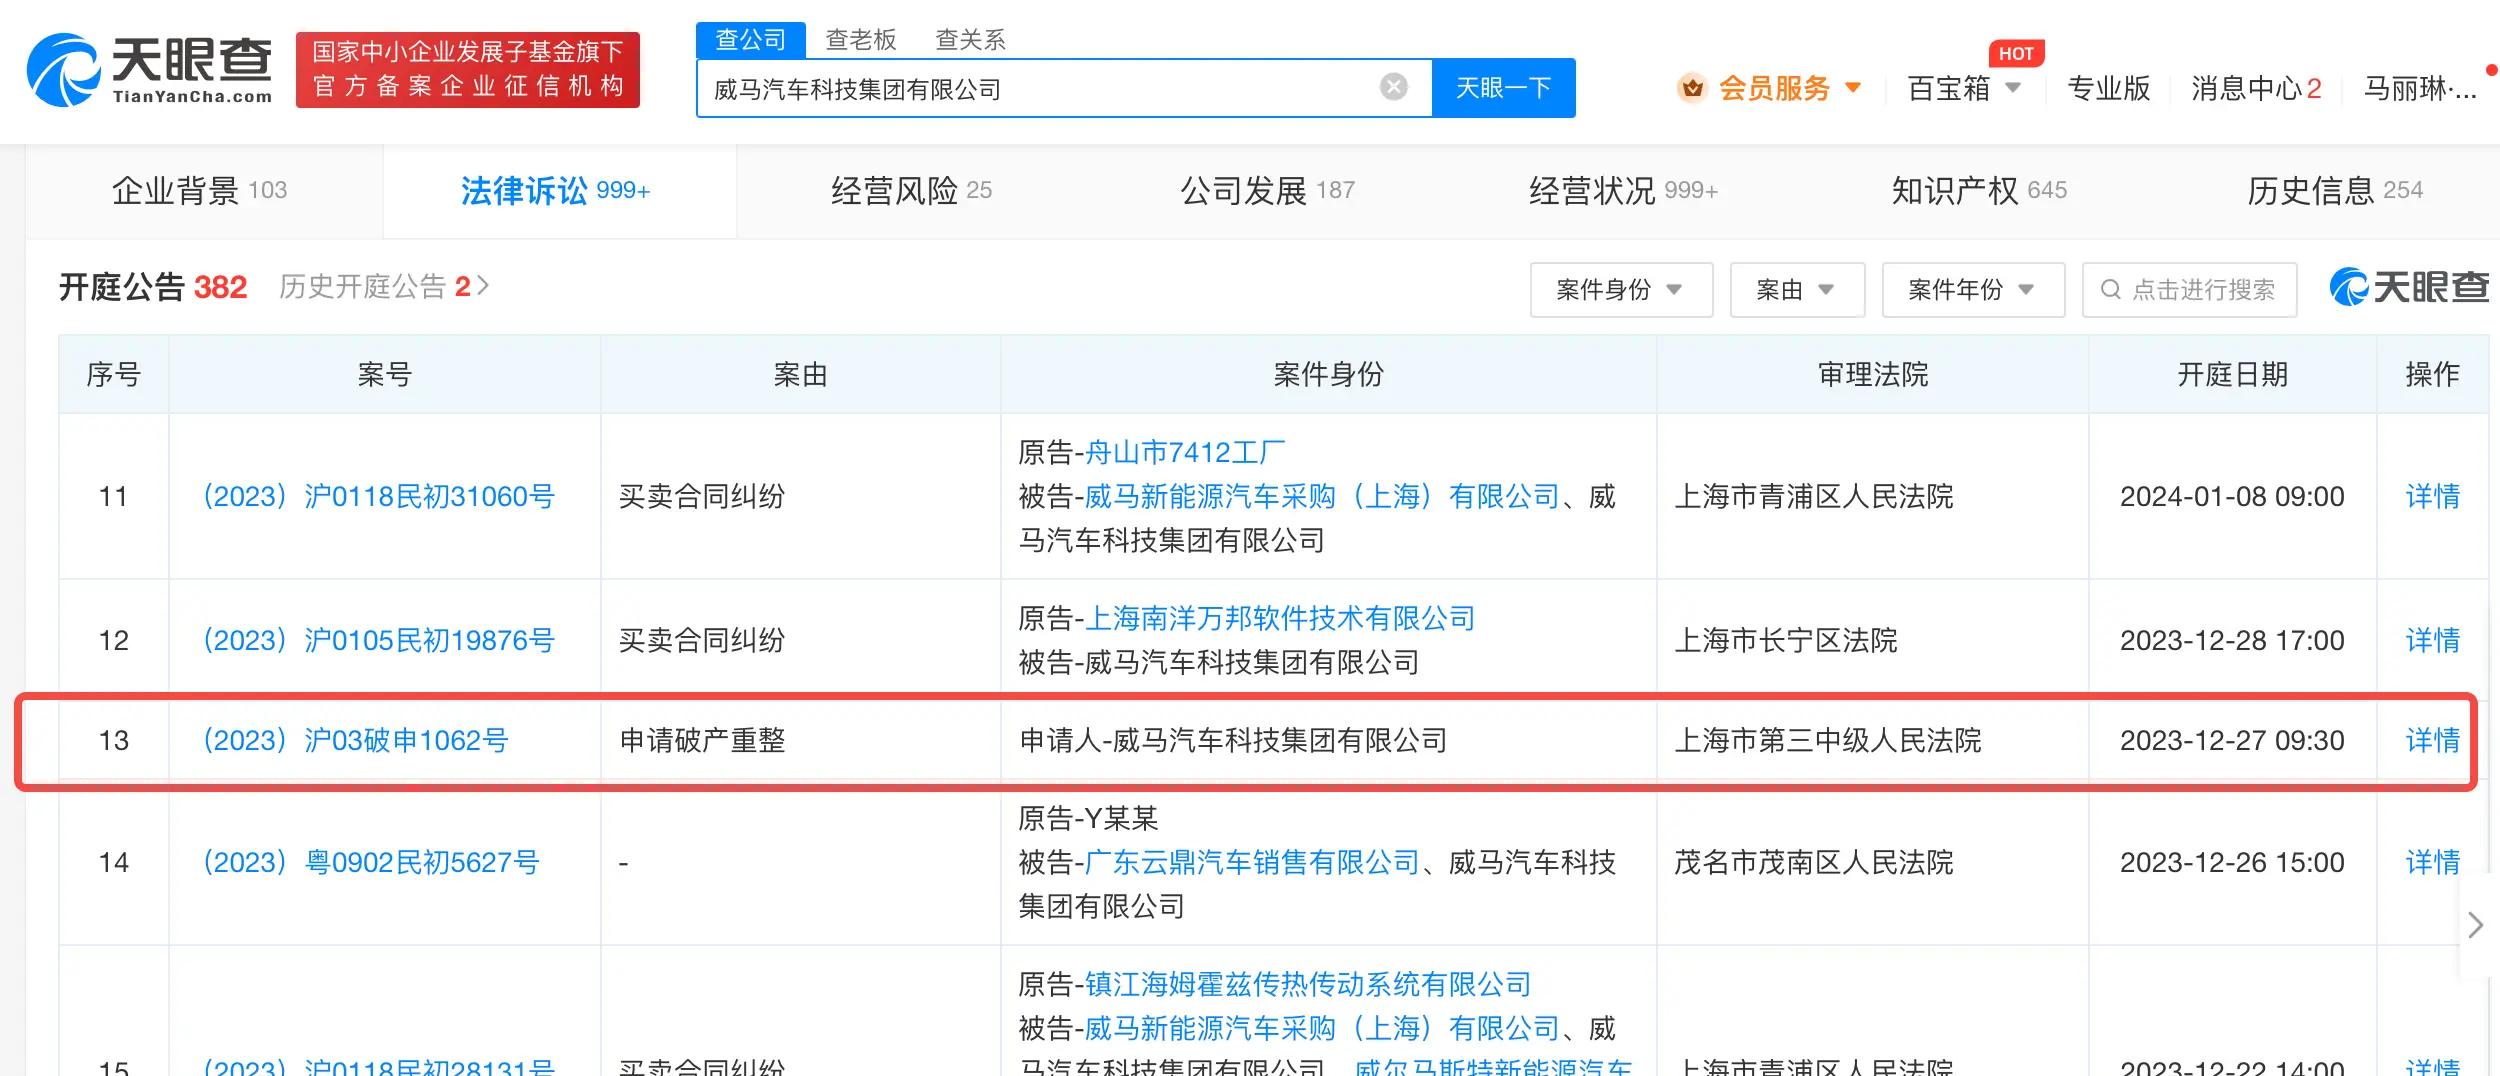The width and height of the screenshot is (2500, 1076).
Task: Clear the search box with the X icon
Action: (x=1394, y=87)
